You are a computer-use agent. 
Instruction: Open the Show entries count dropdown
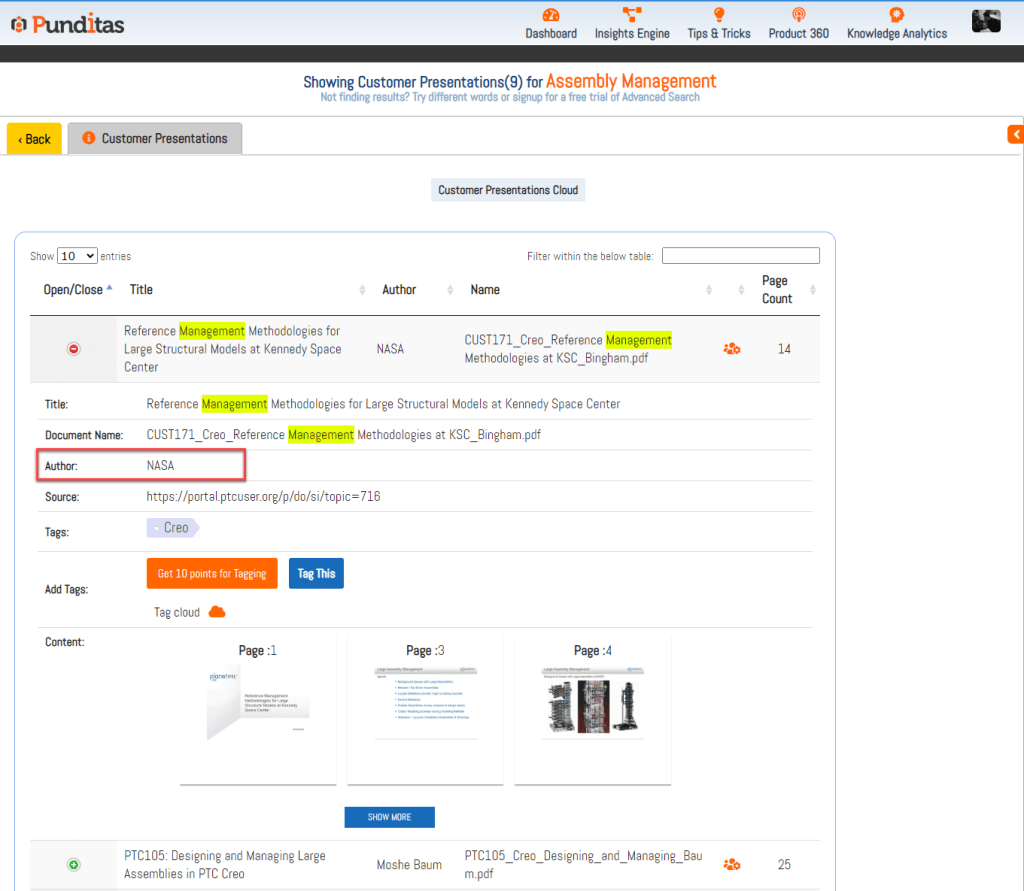77,256
